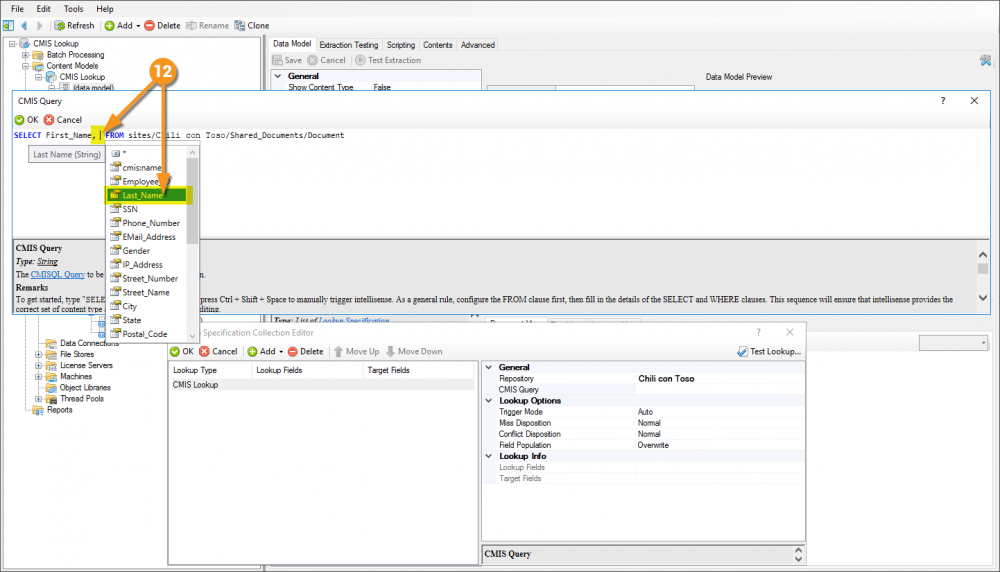The width and height of the screenshot is (1000, 572).
Task: Click the remarks panel scrollbar up arrow
Action: [x=983, y=255]
